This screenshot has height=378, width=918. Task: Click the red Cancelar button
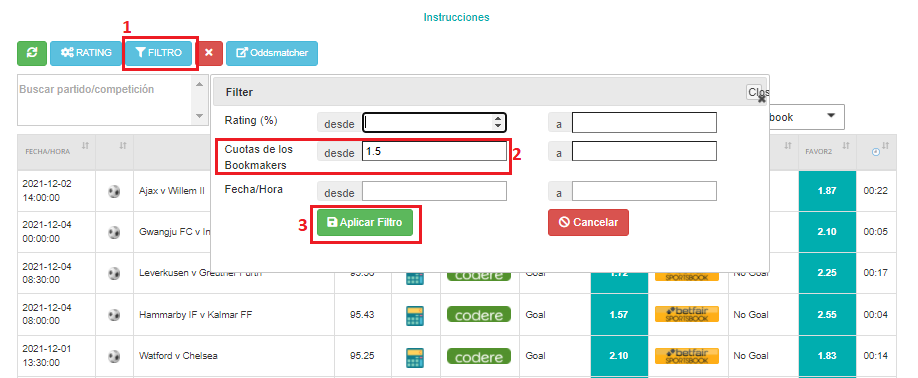point(588,222)
